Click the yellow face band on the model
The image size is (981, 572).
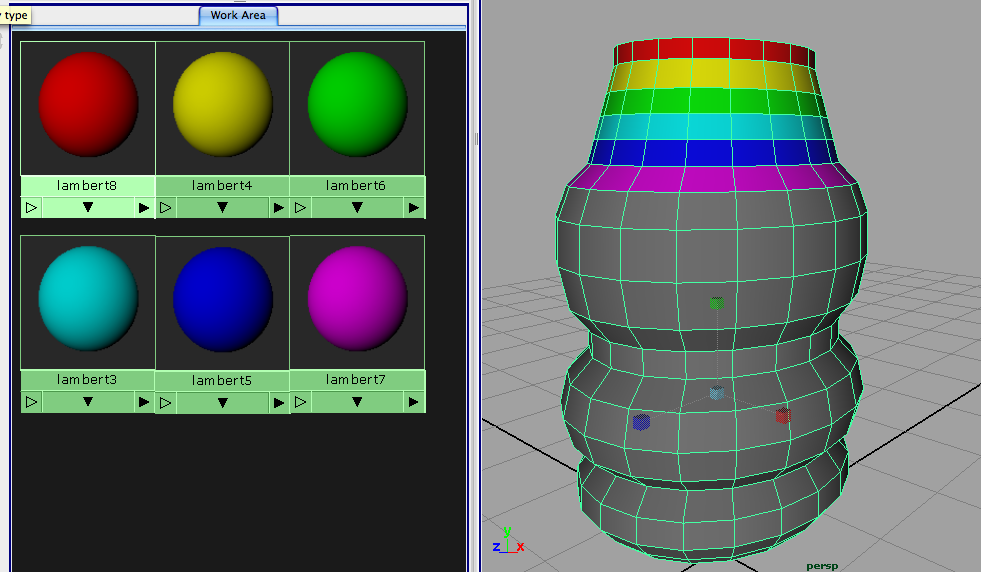click(x=714, y=74)
